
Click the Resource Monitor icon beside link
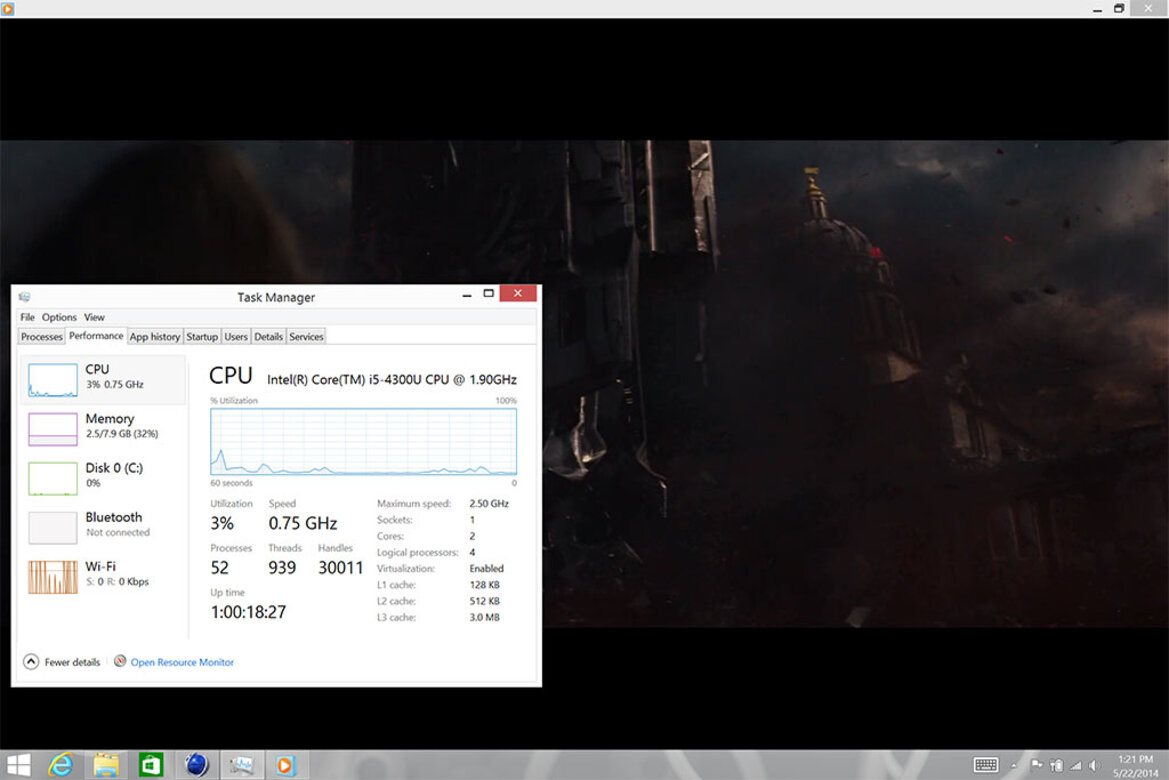[120, 661]
